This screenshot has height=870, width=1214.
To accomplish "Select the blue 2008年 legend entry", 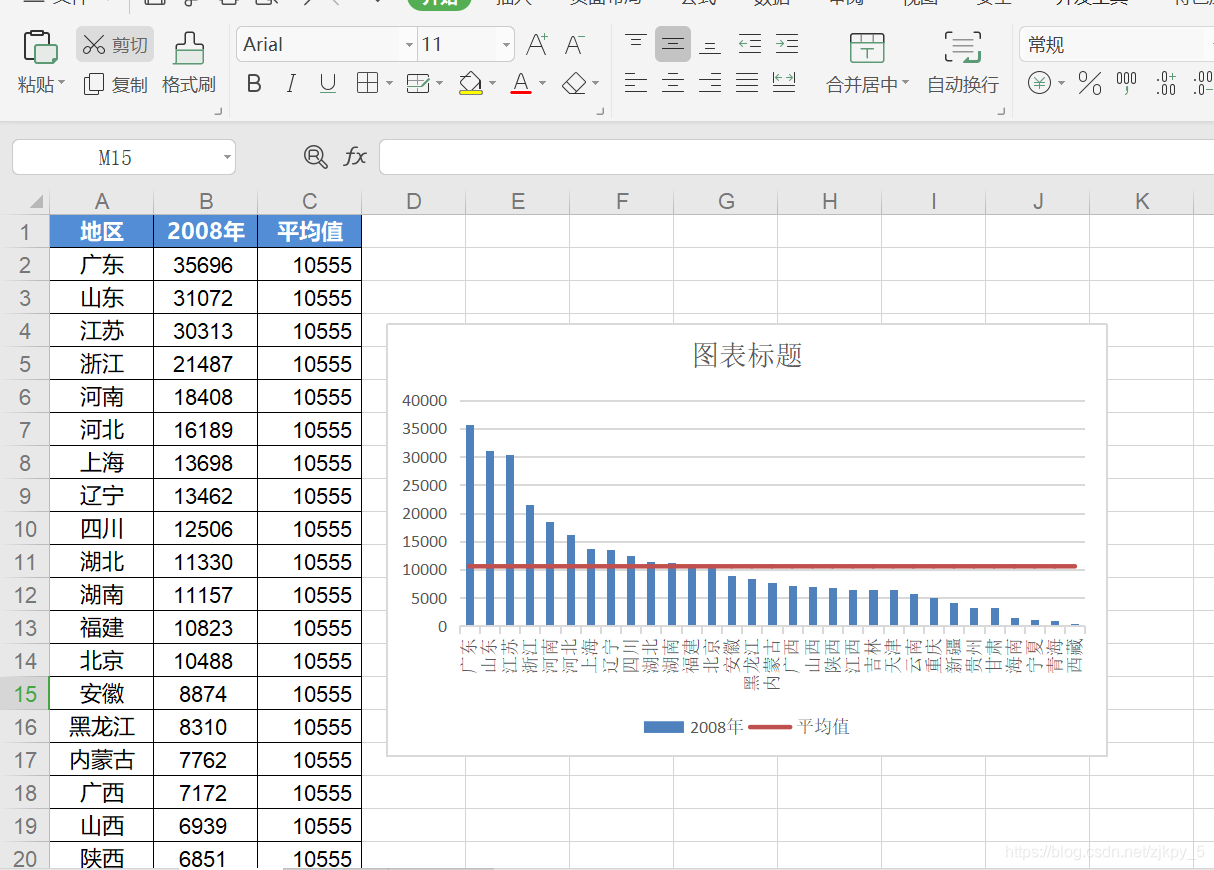I will (x=693, y=727).
